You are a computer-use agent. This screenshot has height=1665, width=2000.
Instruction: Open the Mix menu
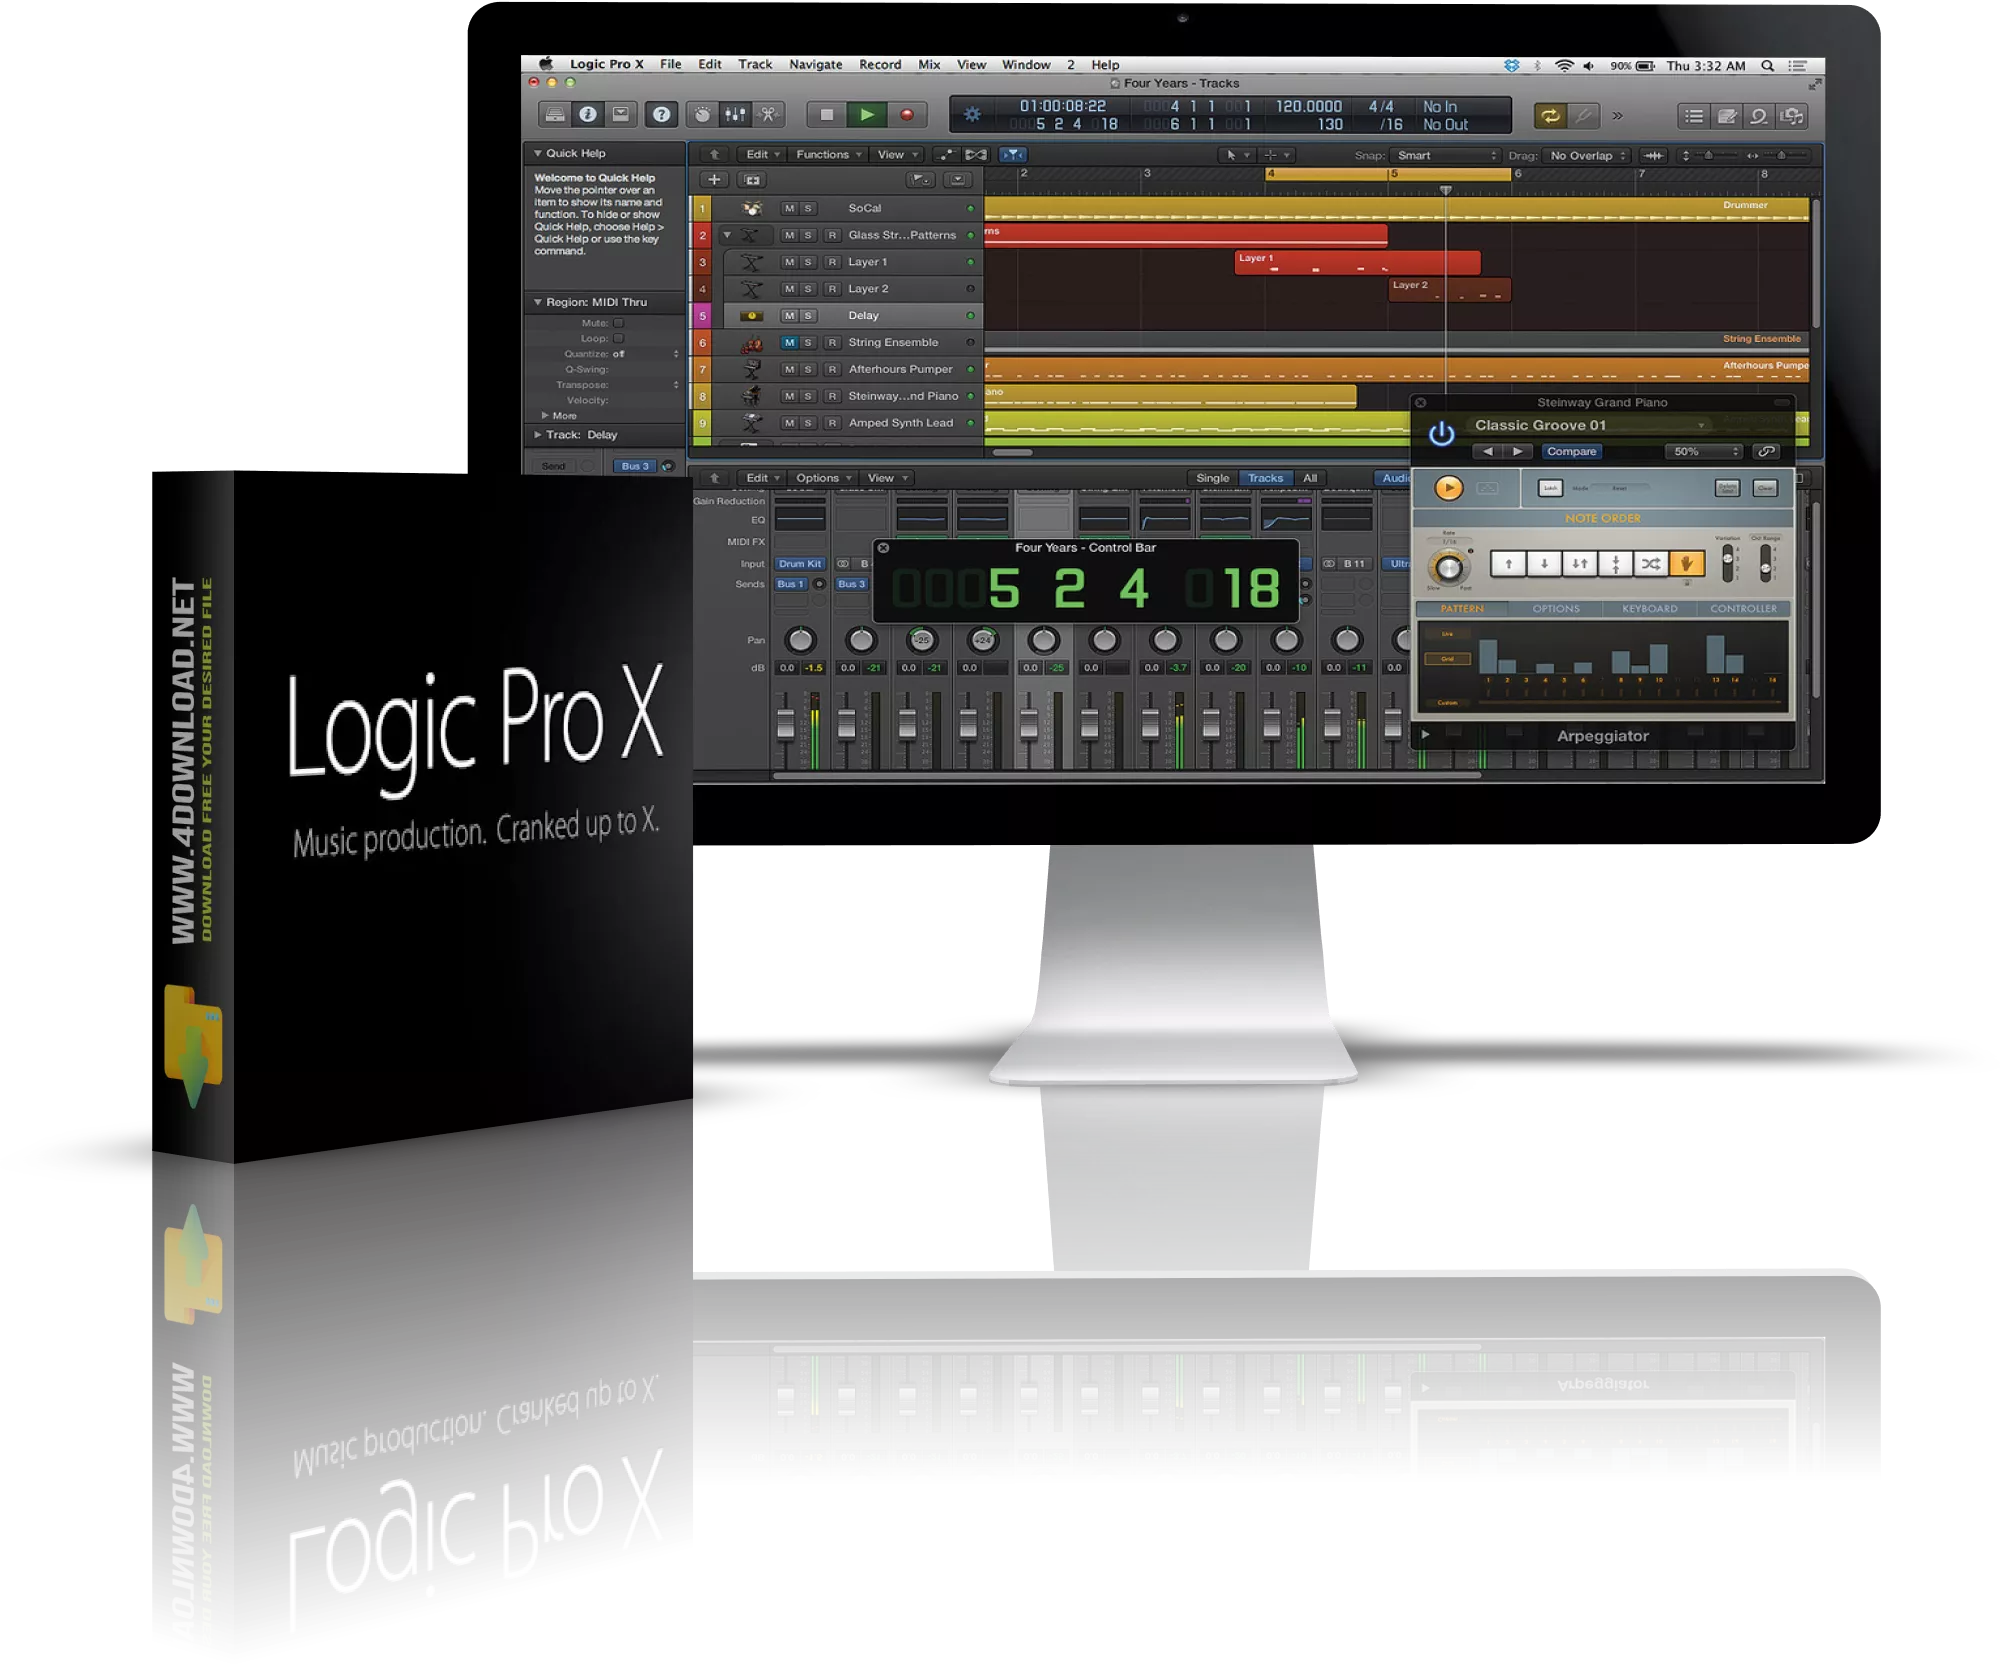pos(929,65)
